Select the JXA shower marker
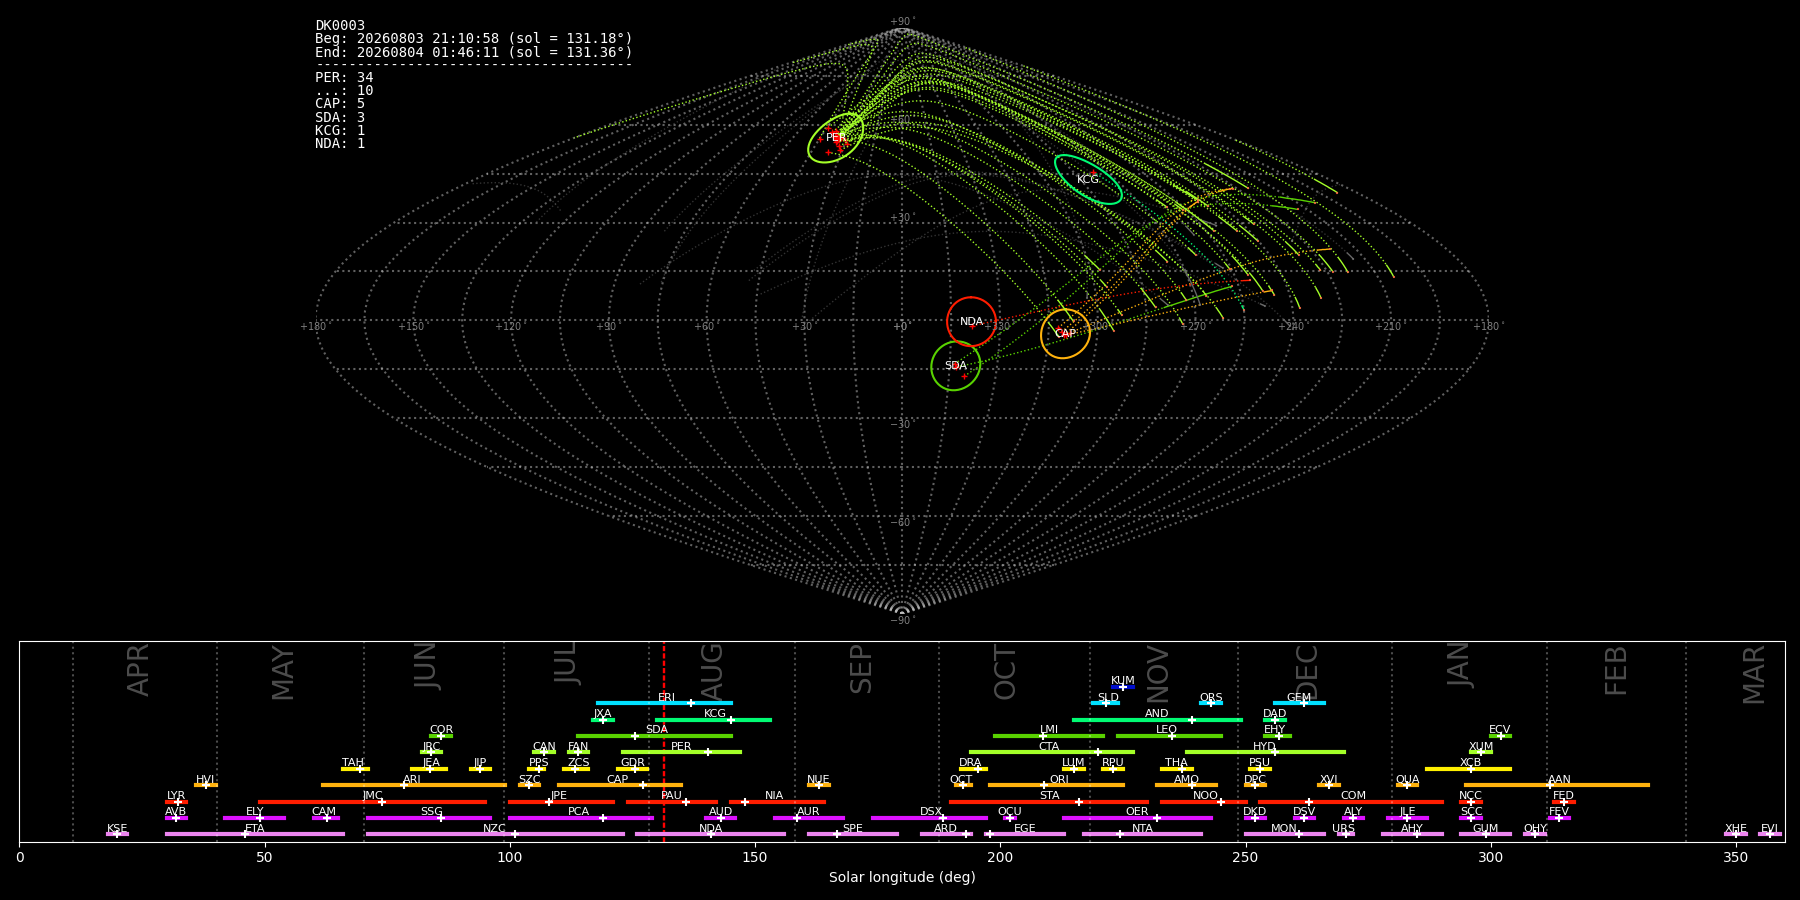 603,720
